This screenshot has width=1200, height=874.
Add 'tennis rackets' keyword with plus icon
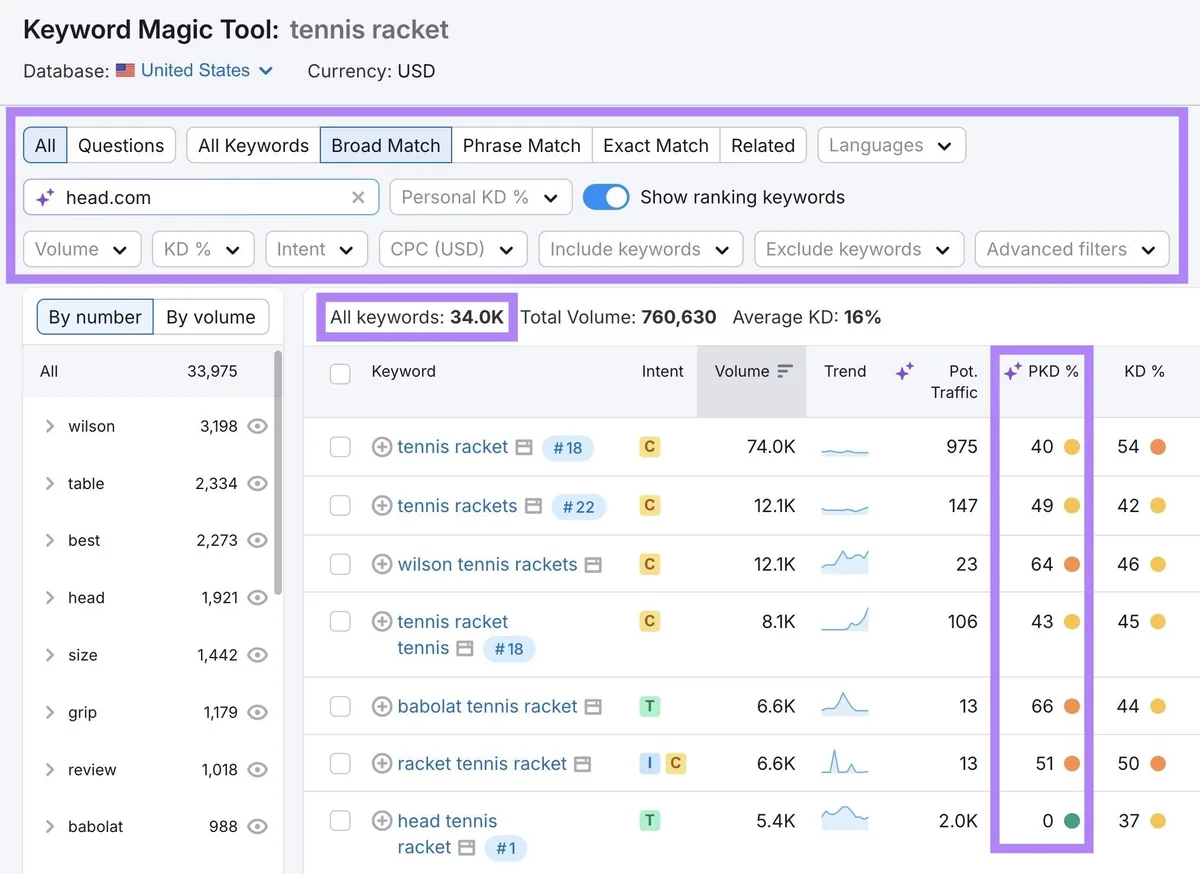381,506
